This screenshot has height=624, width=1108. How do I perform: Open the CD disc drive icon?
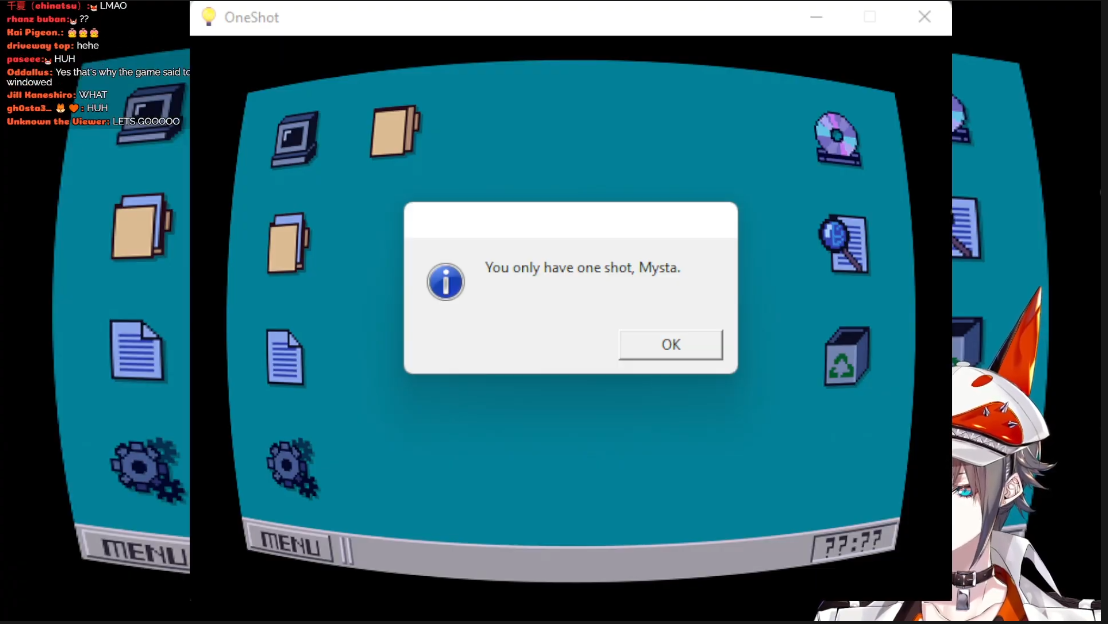[x=837, y=139]
